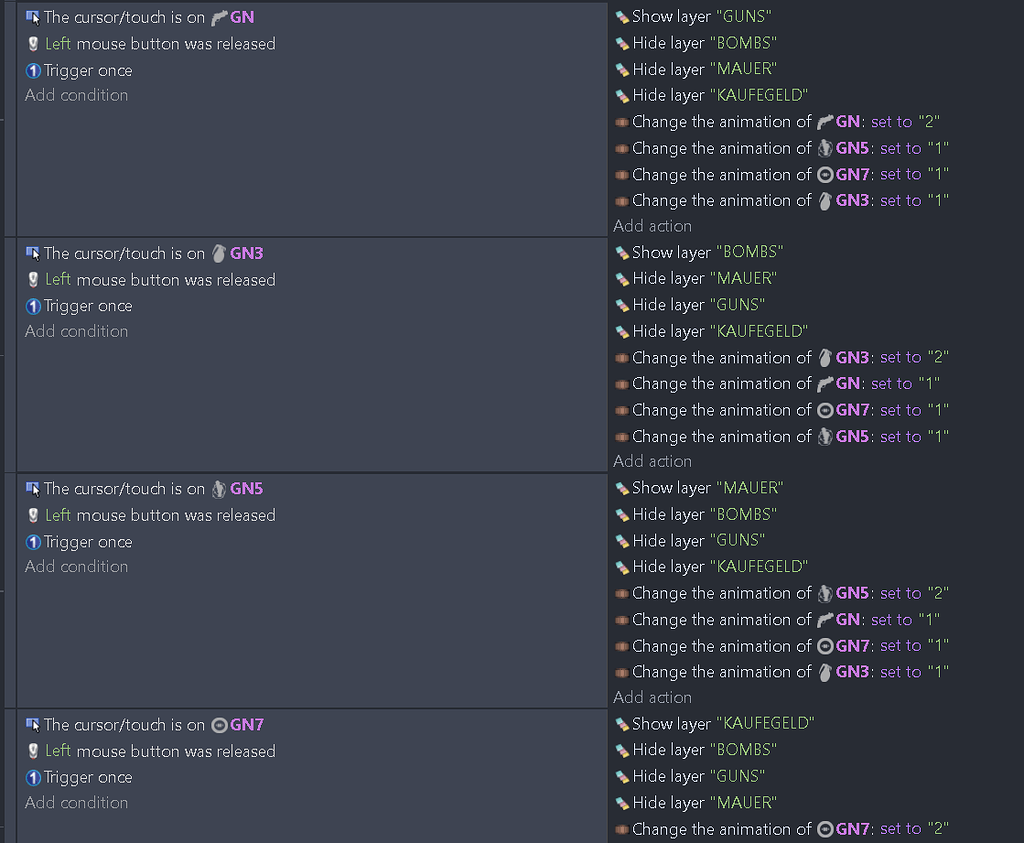The width and height of the screenshot is (1024, 843).
Task: Select the grenade icon beside GN3
Action: coord(218,253)
